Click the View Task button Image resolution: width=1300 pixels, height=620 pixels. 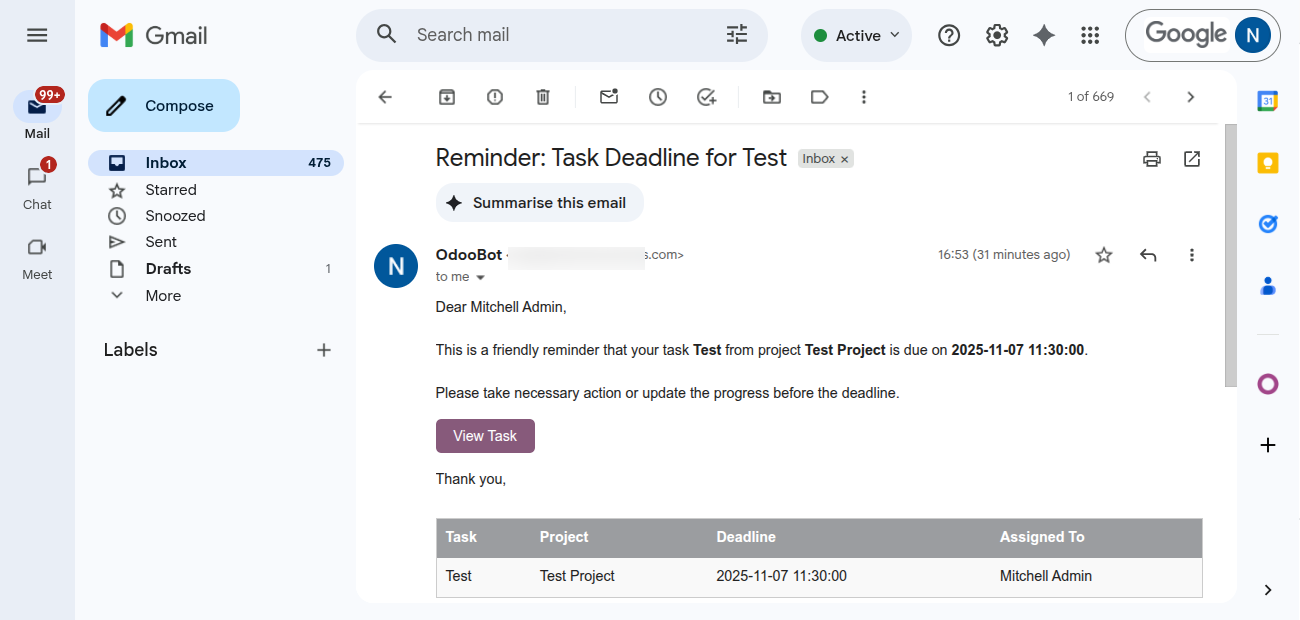(x=485, y=436)
